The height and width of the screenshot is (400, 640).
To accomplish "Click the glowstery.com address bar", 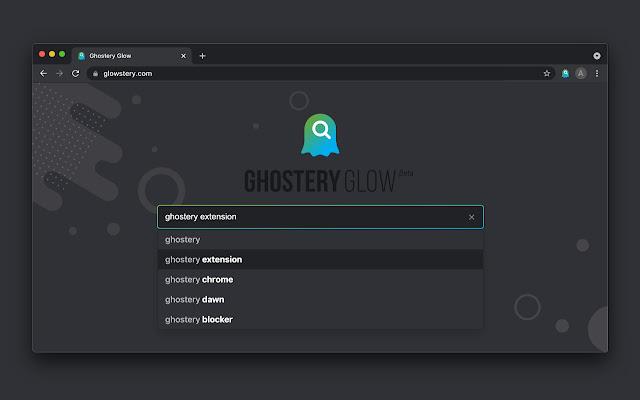I will (320, 73).
